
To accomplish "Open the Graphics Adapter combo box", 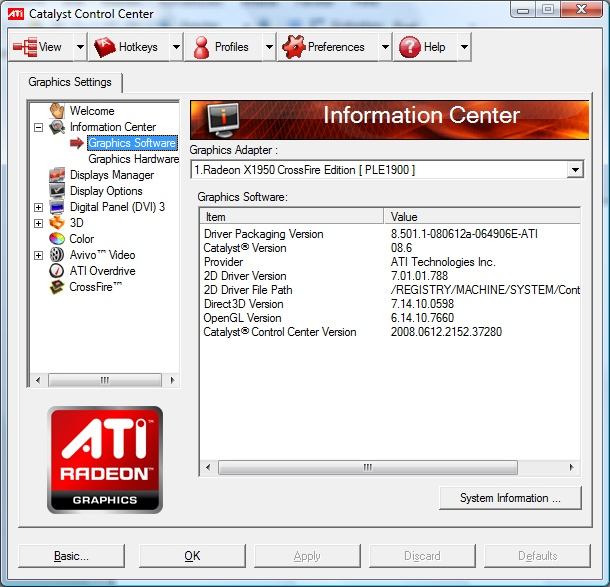I will point(387,170).
